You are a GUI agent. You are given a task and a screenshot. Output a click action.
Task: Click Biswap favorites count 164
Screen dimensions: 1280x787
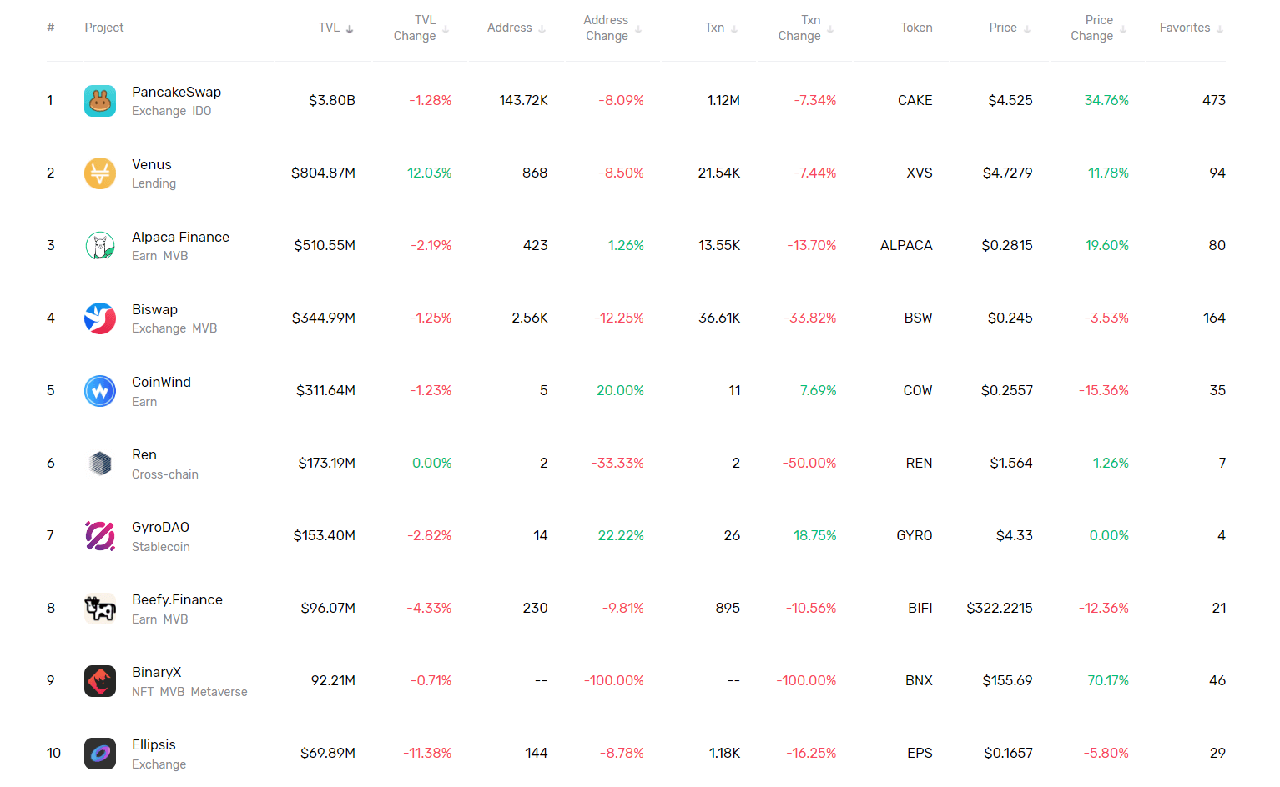click(1214, 318)
